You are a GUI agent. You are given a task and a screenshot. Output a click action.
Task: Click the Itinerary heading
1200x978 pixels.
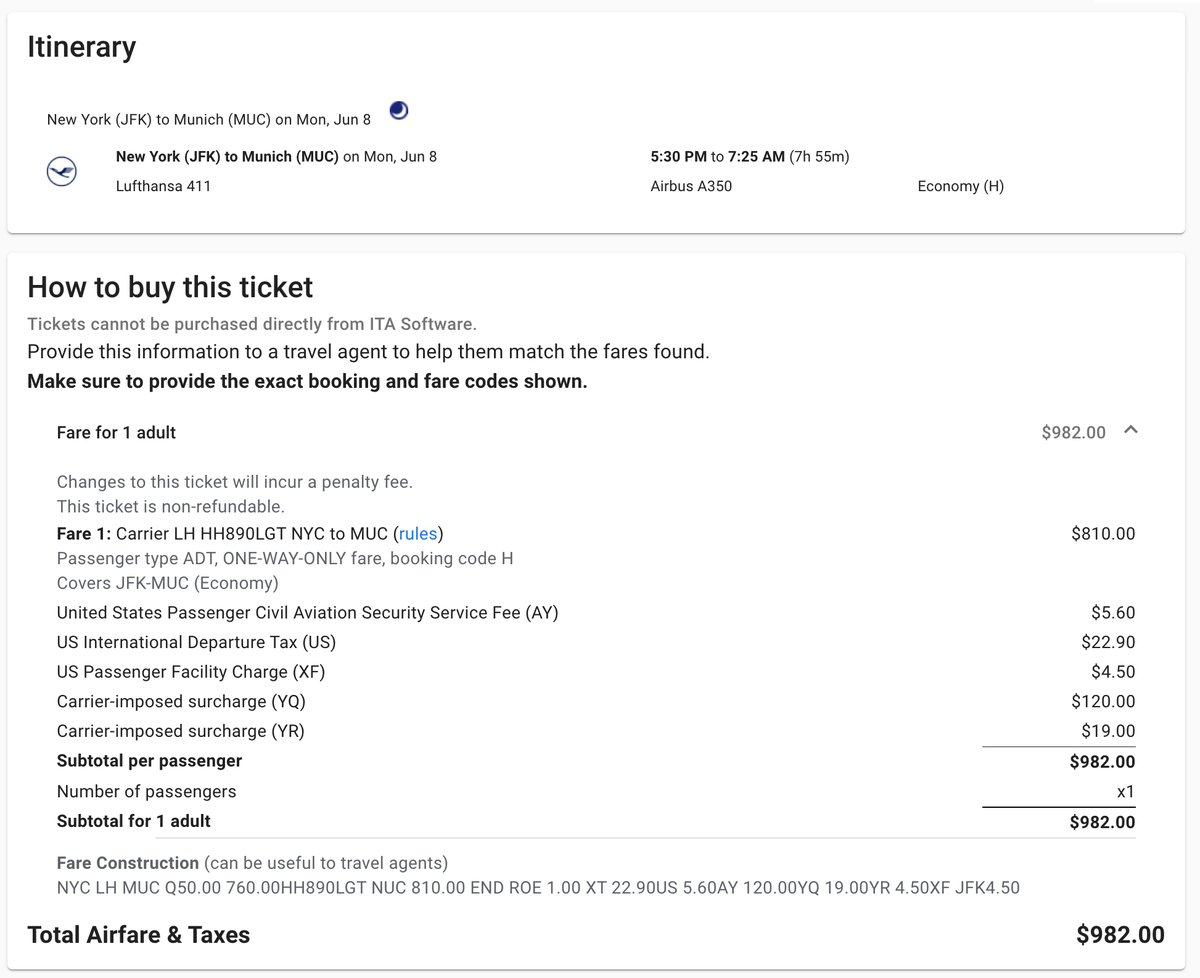(81, 47)
